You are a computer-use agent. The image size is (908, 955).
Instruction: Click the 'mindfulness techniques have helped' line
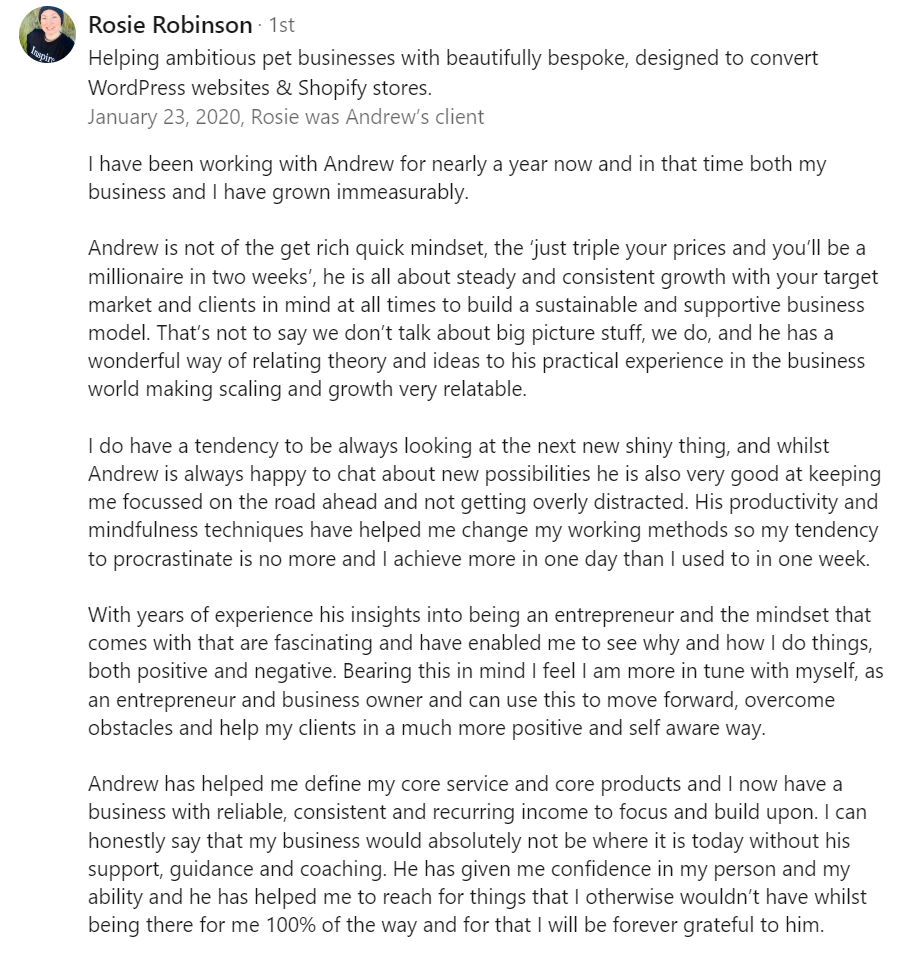point(483,530)
